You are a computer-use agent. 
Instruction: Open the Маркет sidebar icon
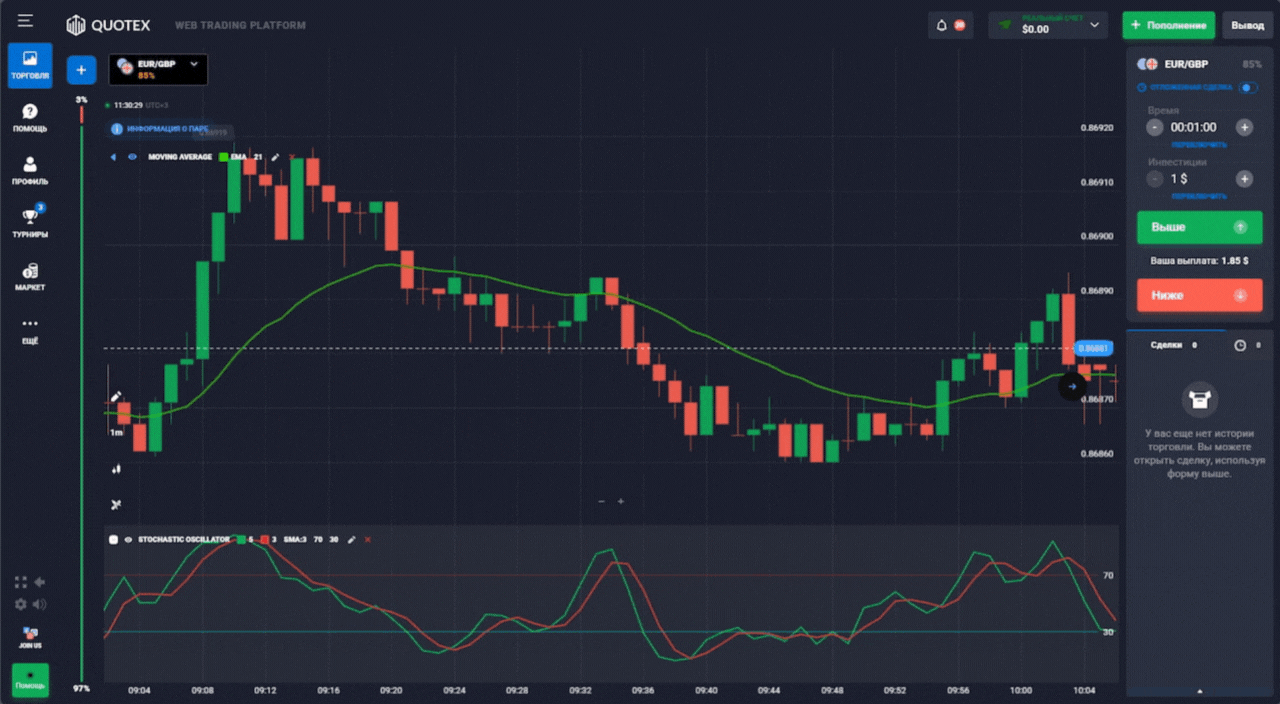[x=30, y=275]
